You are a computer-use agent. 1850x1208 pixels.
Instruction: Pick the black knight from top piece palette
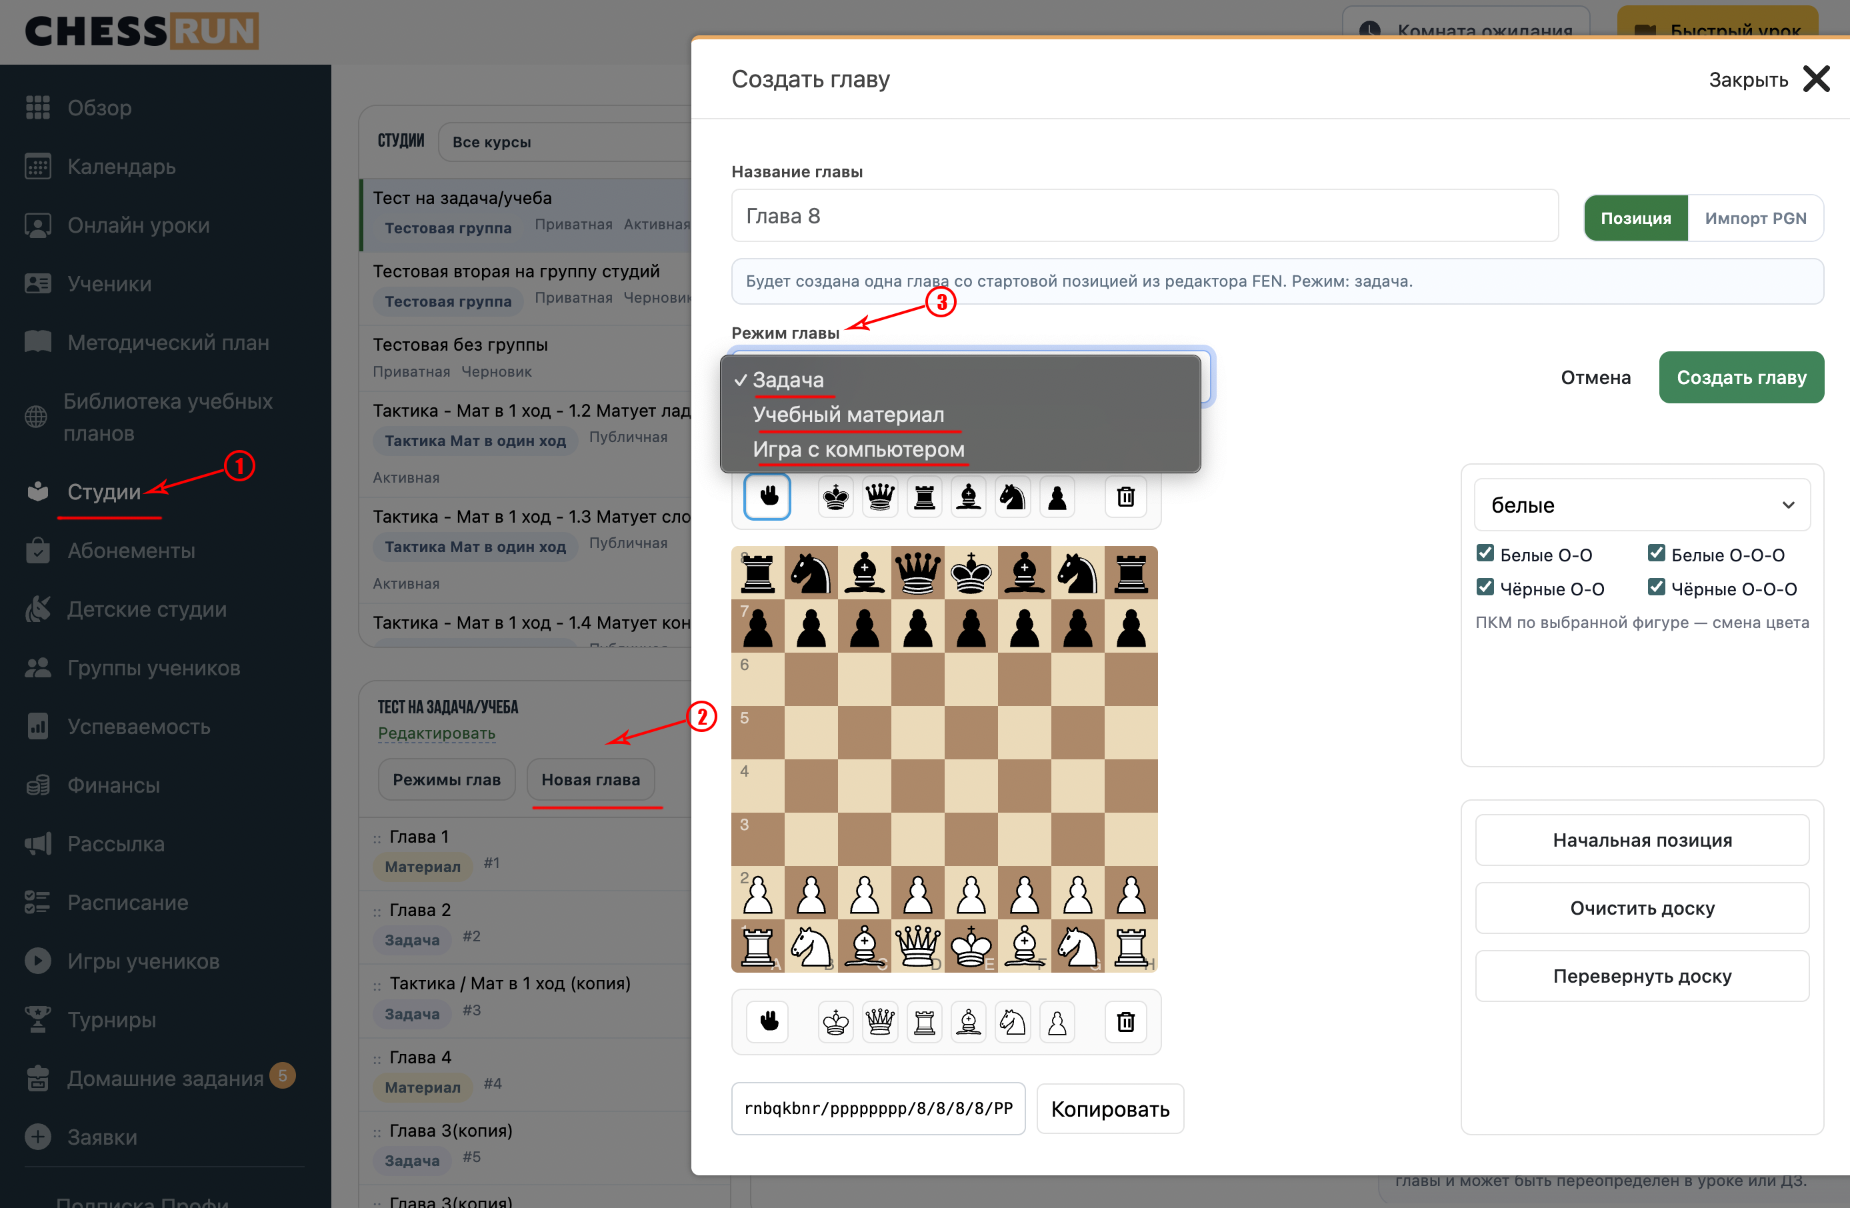pos(1013,497)
